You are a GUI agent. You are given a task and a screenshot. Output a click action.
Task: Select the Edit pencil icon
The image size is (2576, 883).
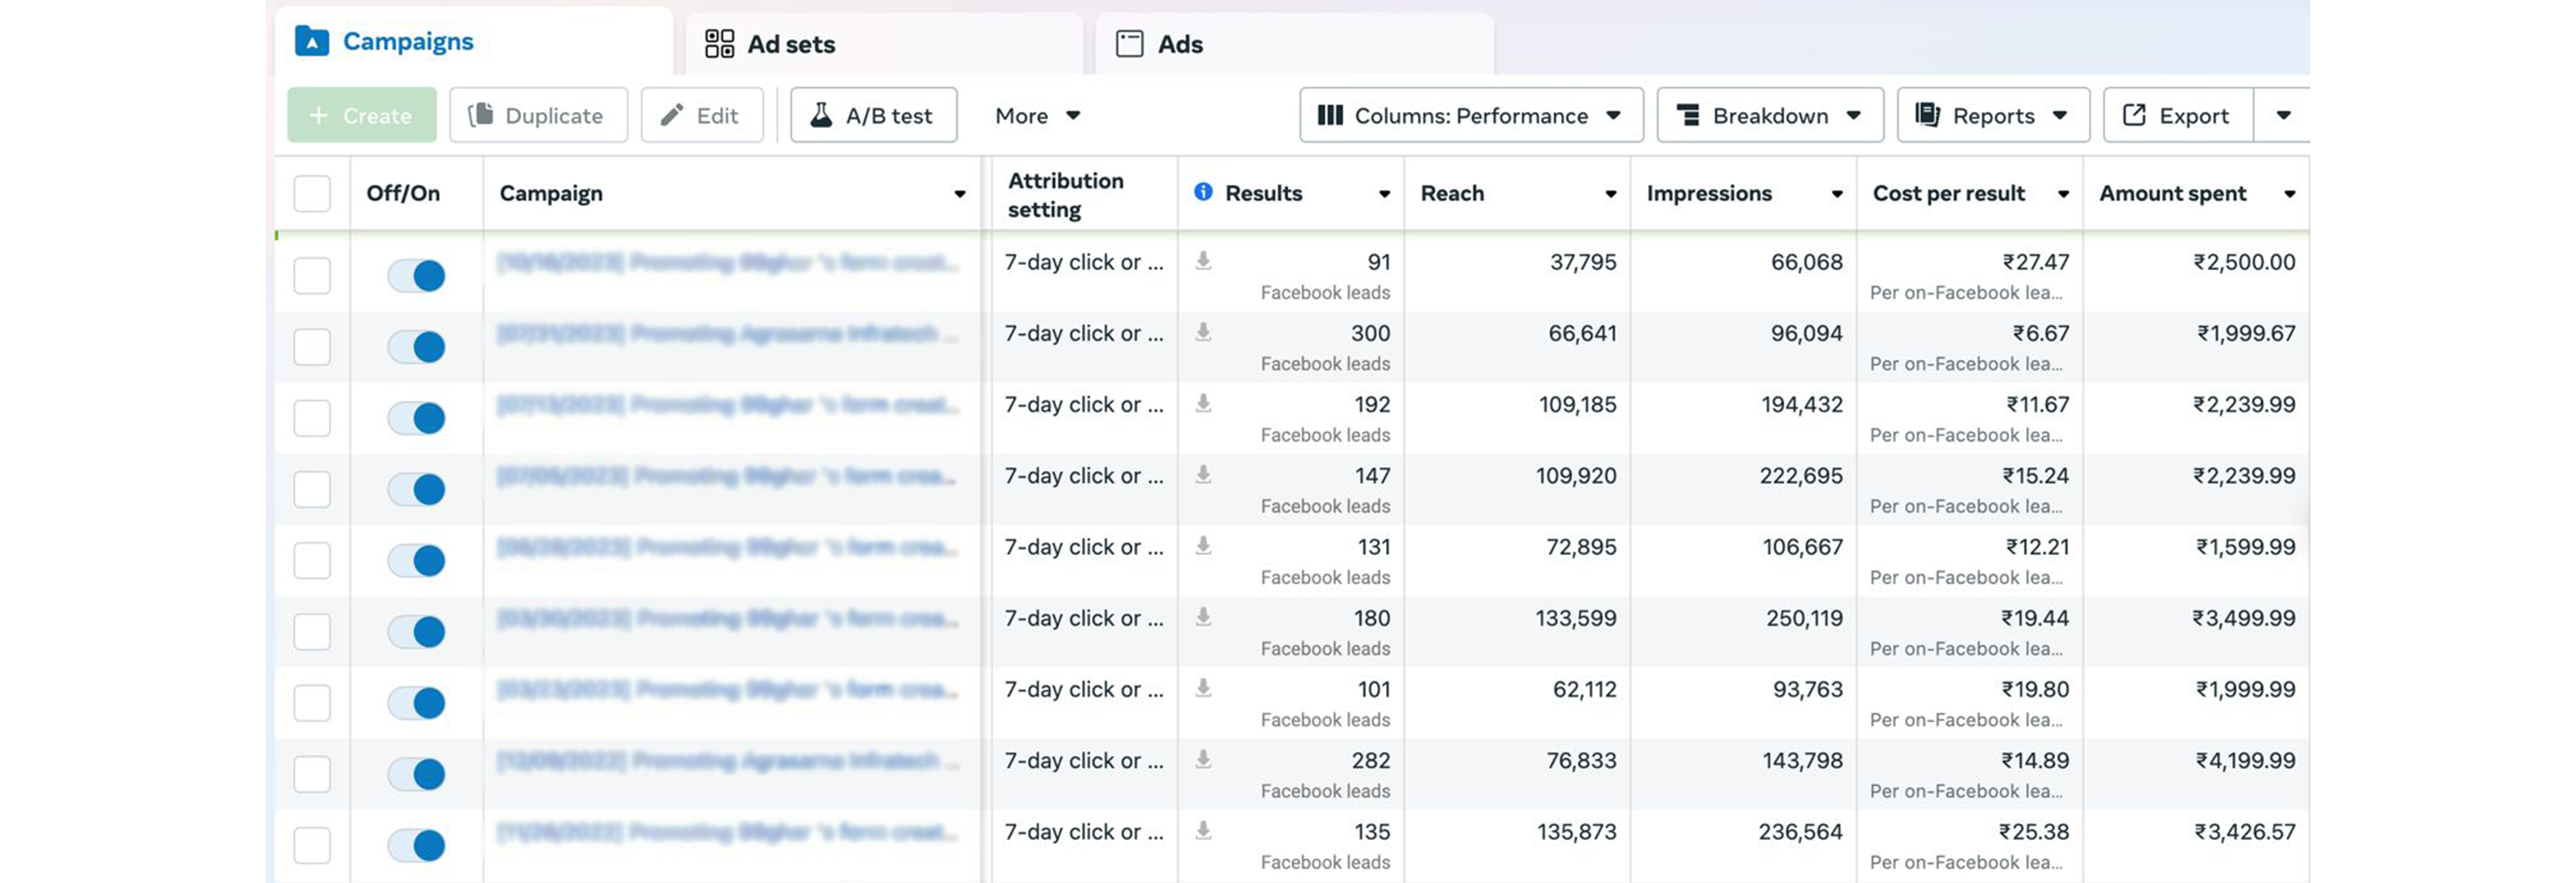(x=671, y=115)
